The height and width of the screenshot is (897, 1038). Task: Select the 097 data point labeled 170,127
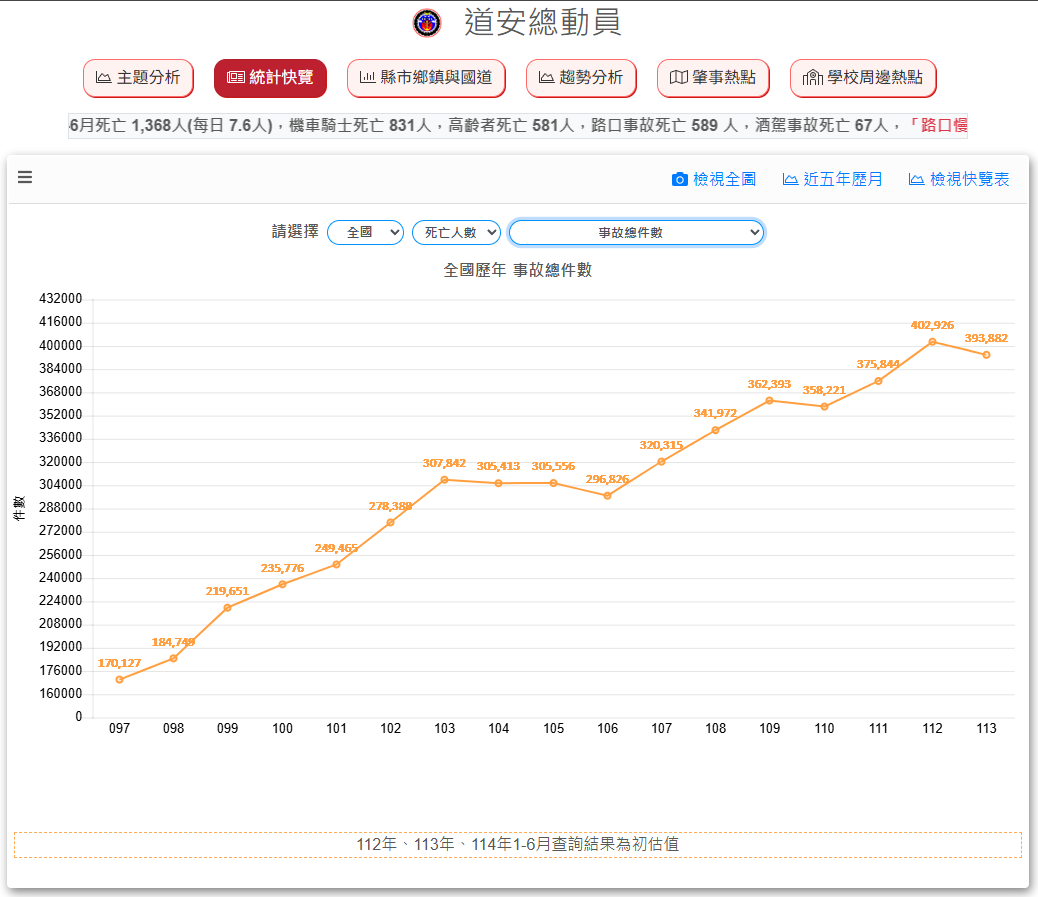point(120,680)
